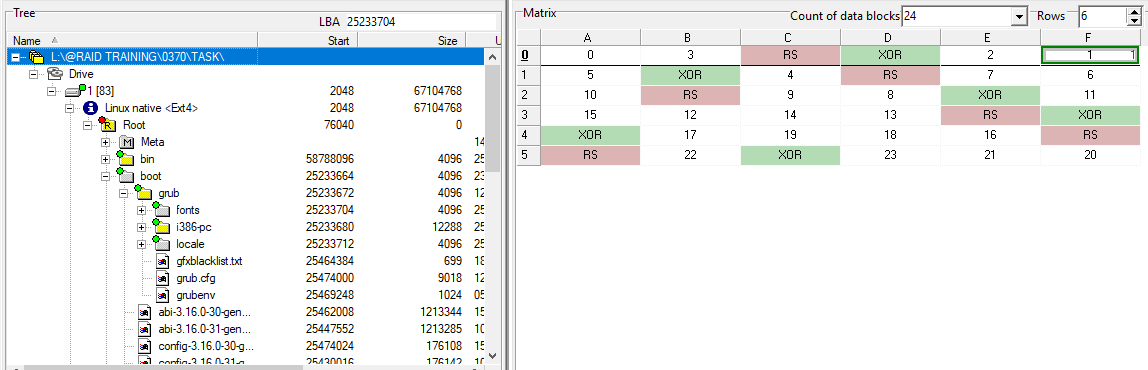Image resolution: width=1148 pixels, height=370 pixels.
Task: Click the locale folder icon
Action: 161,243
